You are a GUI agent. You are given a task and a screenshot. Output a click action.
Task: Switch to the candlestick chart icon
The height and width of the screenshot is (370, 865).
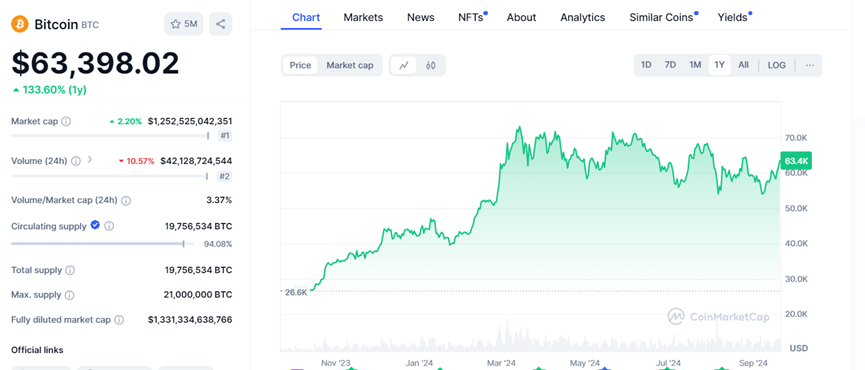point(431,65)
